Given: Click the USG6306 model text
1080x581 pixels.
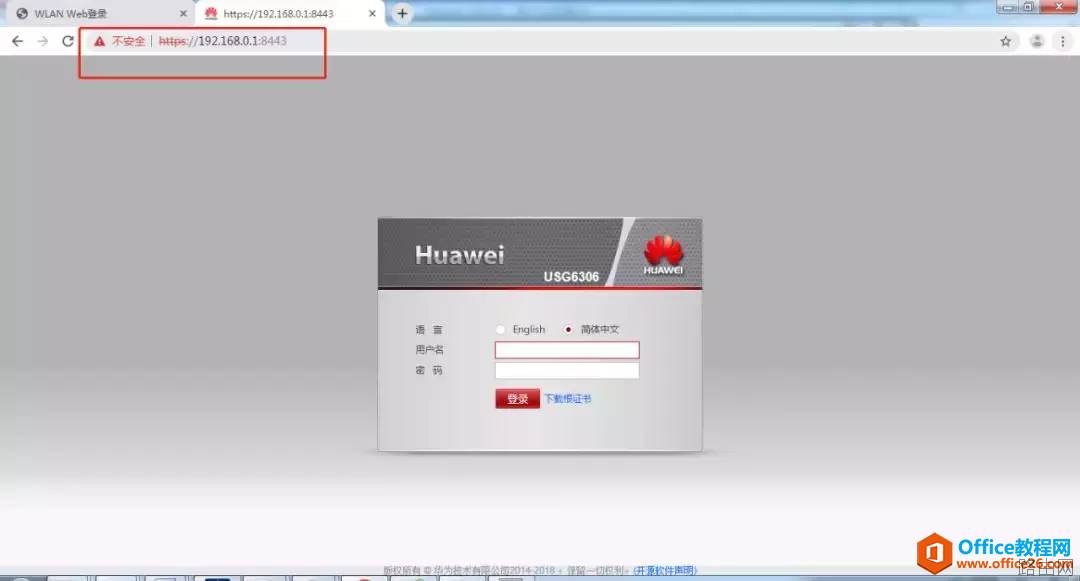Looking at the screenshot, I should pyautogui.click(x=571, y=277).
